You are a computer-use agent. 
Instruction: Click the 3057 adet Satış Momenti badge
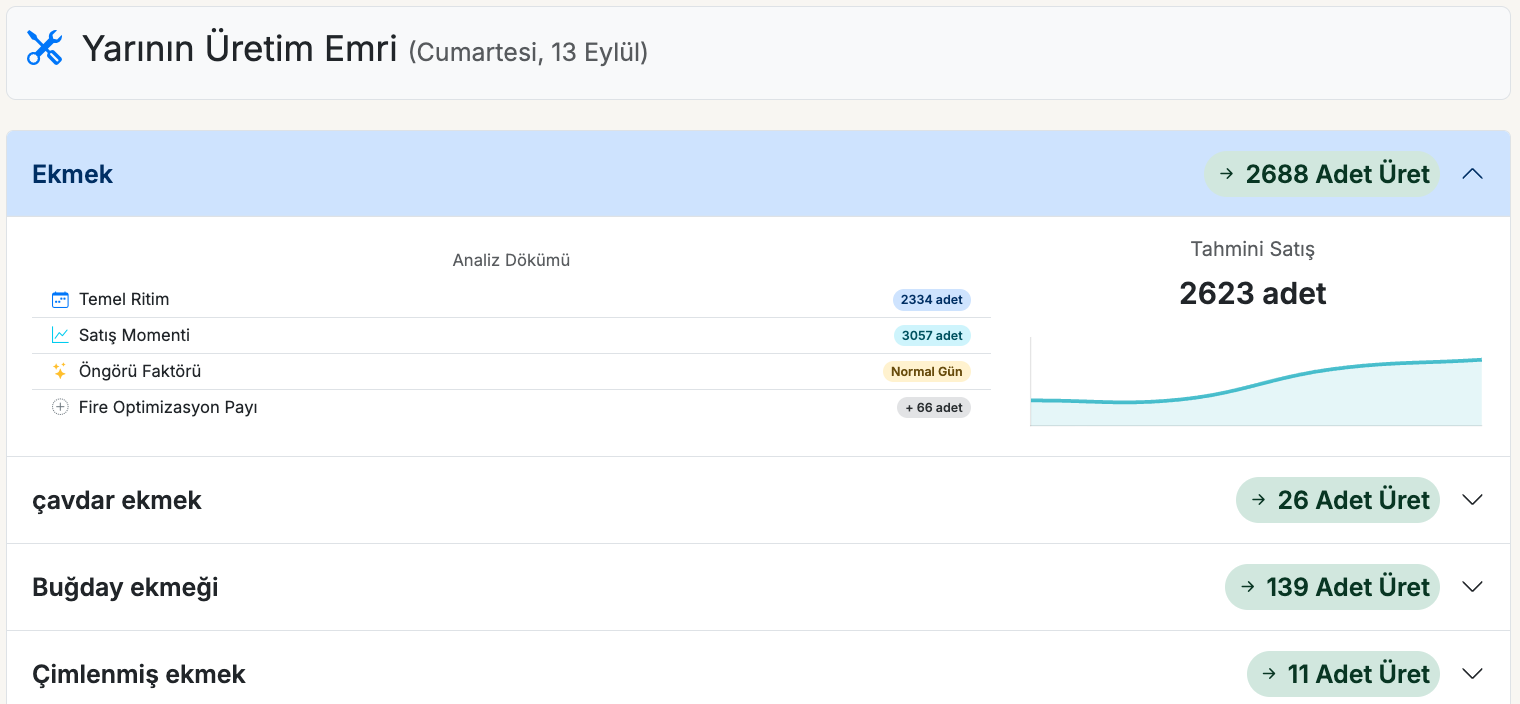[931, 335]
